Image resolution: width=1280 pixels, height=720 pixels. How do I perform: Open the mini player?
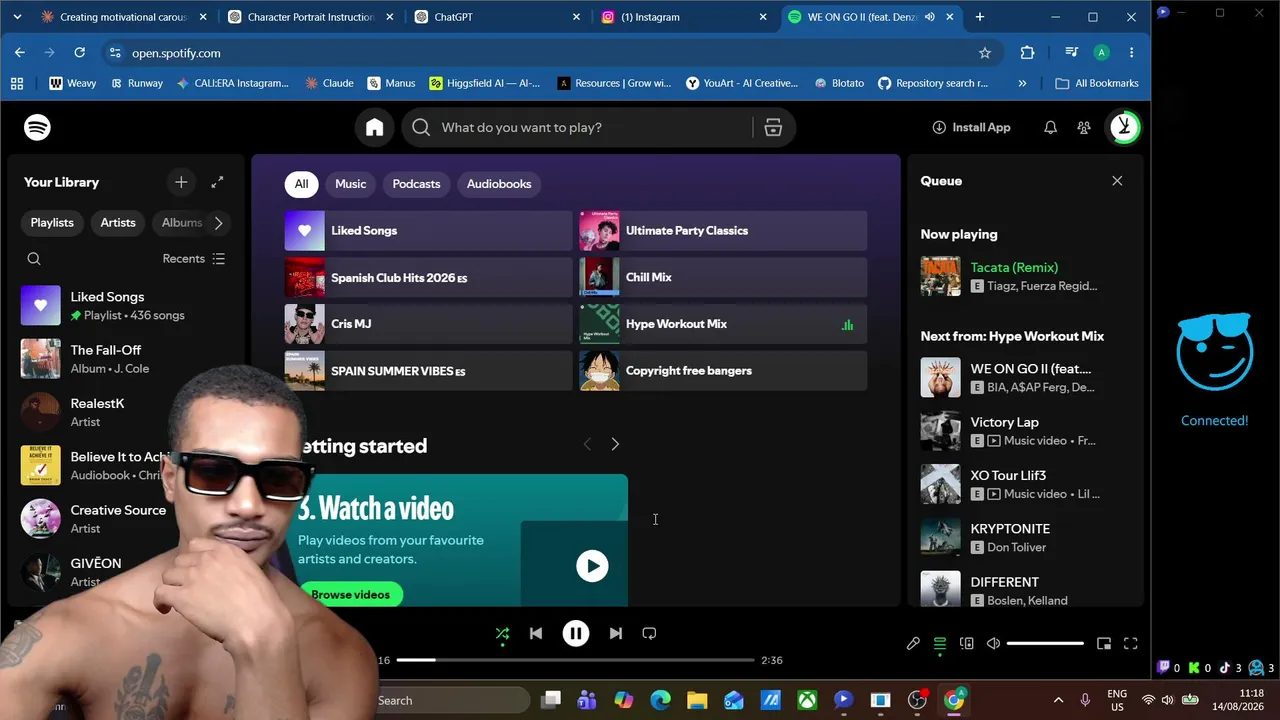1104,644
